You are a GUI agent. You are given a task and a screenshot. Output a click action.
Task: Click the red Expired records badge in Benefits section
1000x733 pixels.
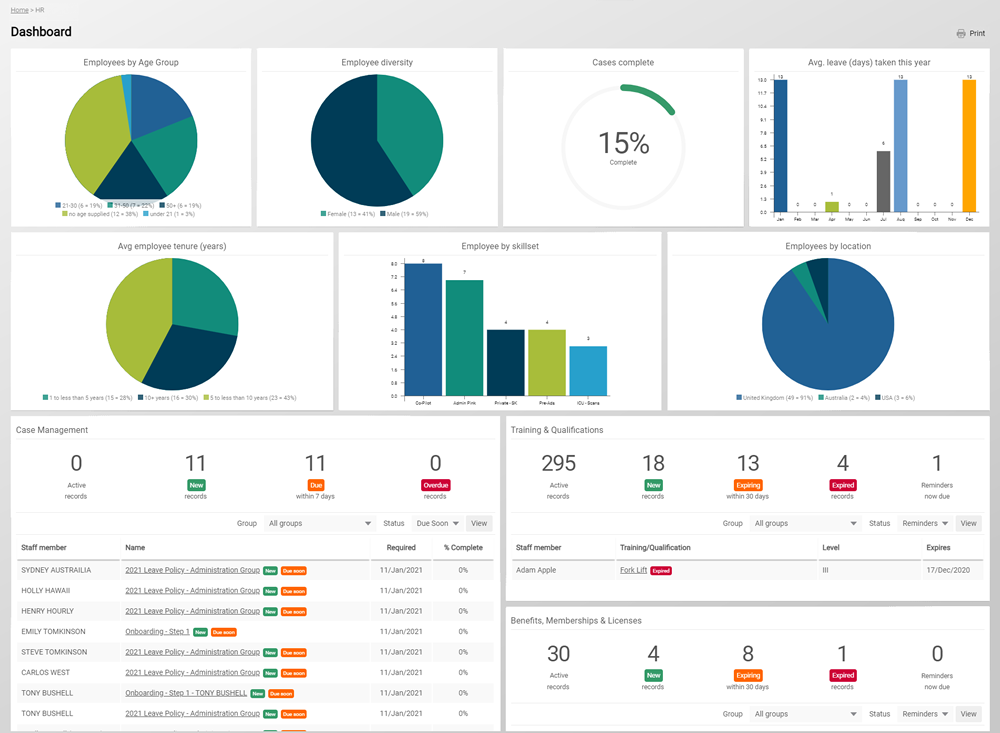842,676
